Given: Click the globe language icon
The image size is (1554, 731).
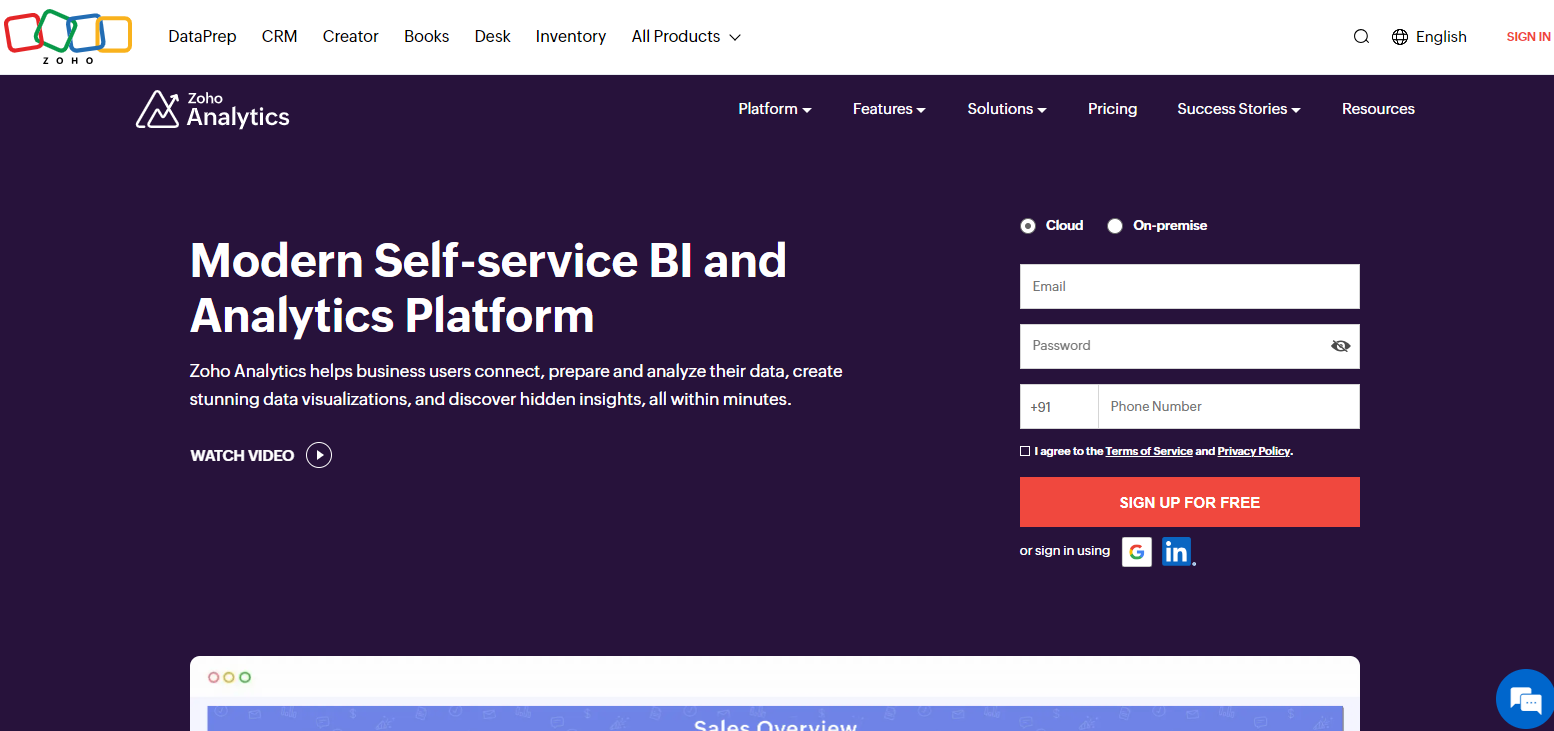Looking at the screenshot, I should 1400,37.
